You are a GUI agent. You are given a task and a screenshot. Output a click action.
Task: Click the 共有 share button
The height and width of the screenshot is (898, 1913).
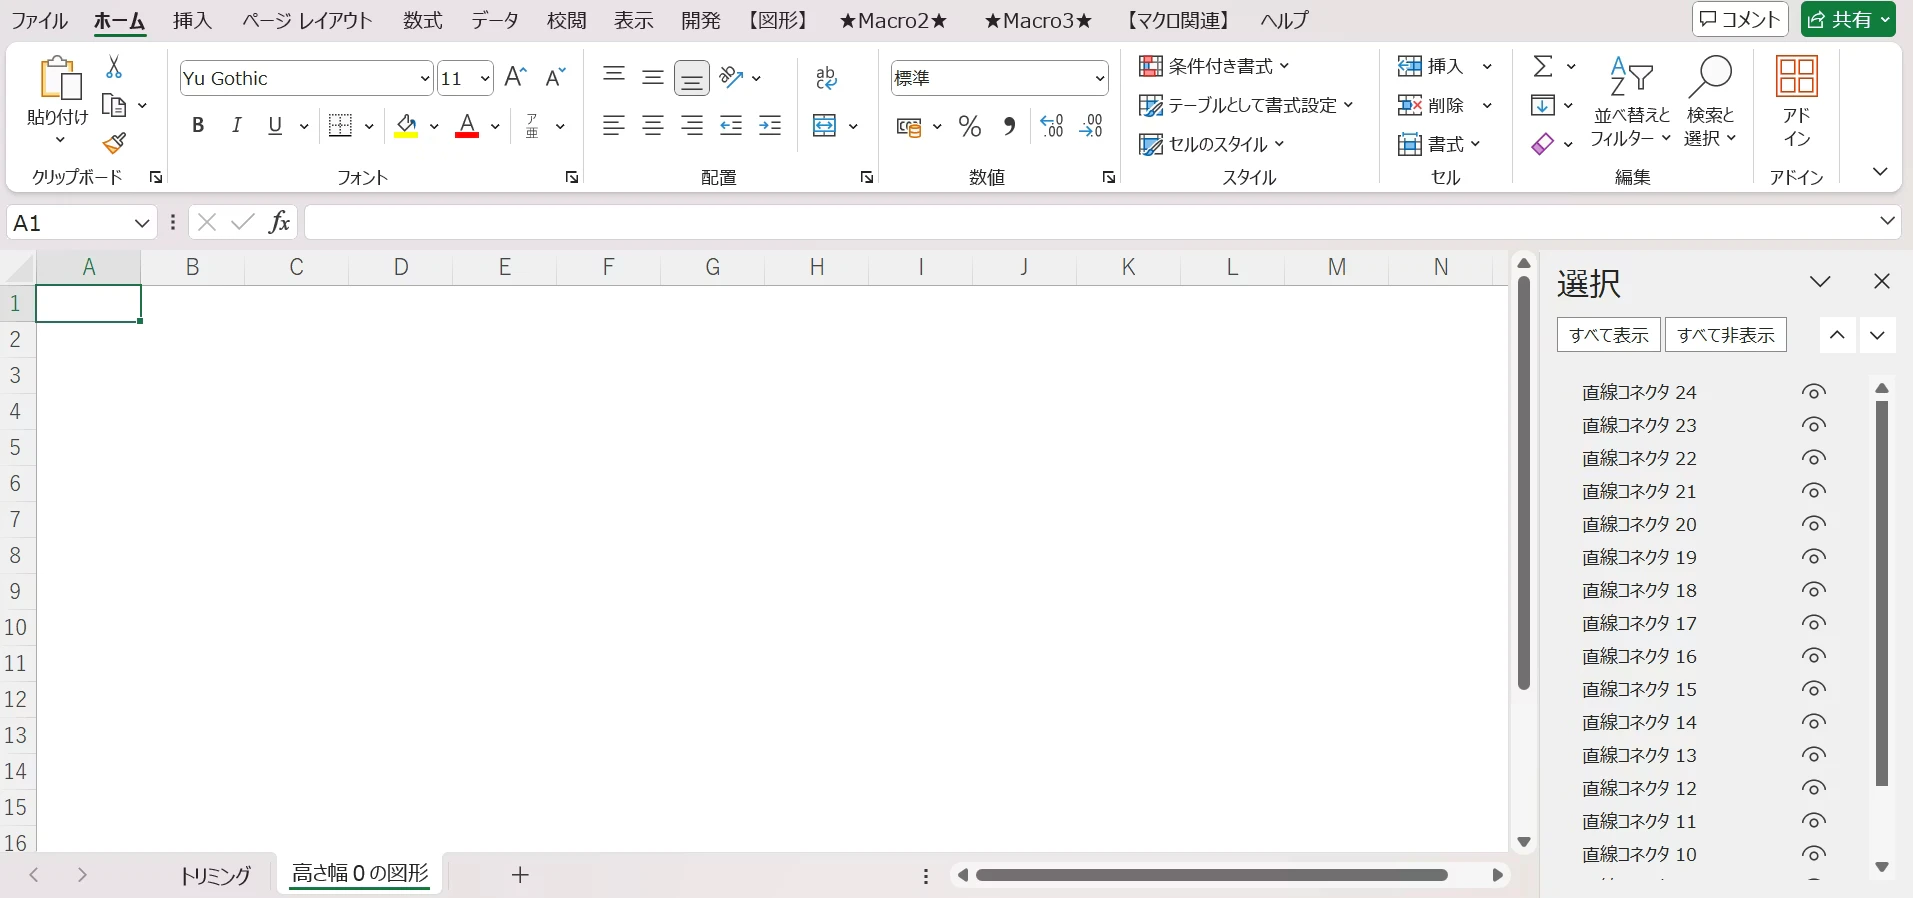tap(1848, 19)
